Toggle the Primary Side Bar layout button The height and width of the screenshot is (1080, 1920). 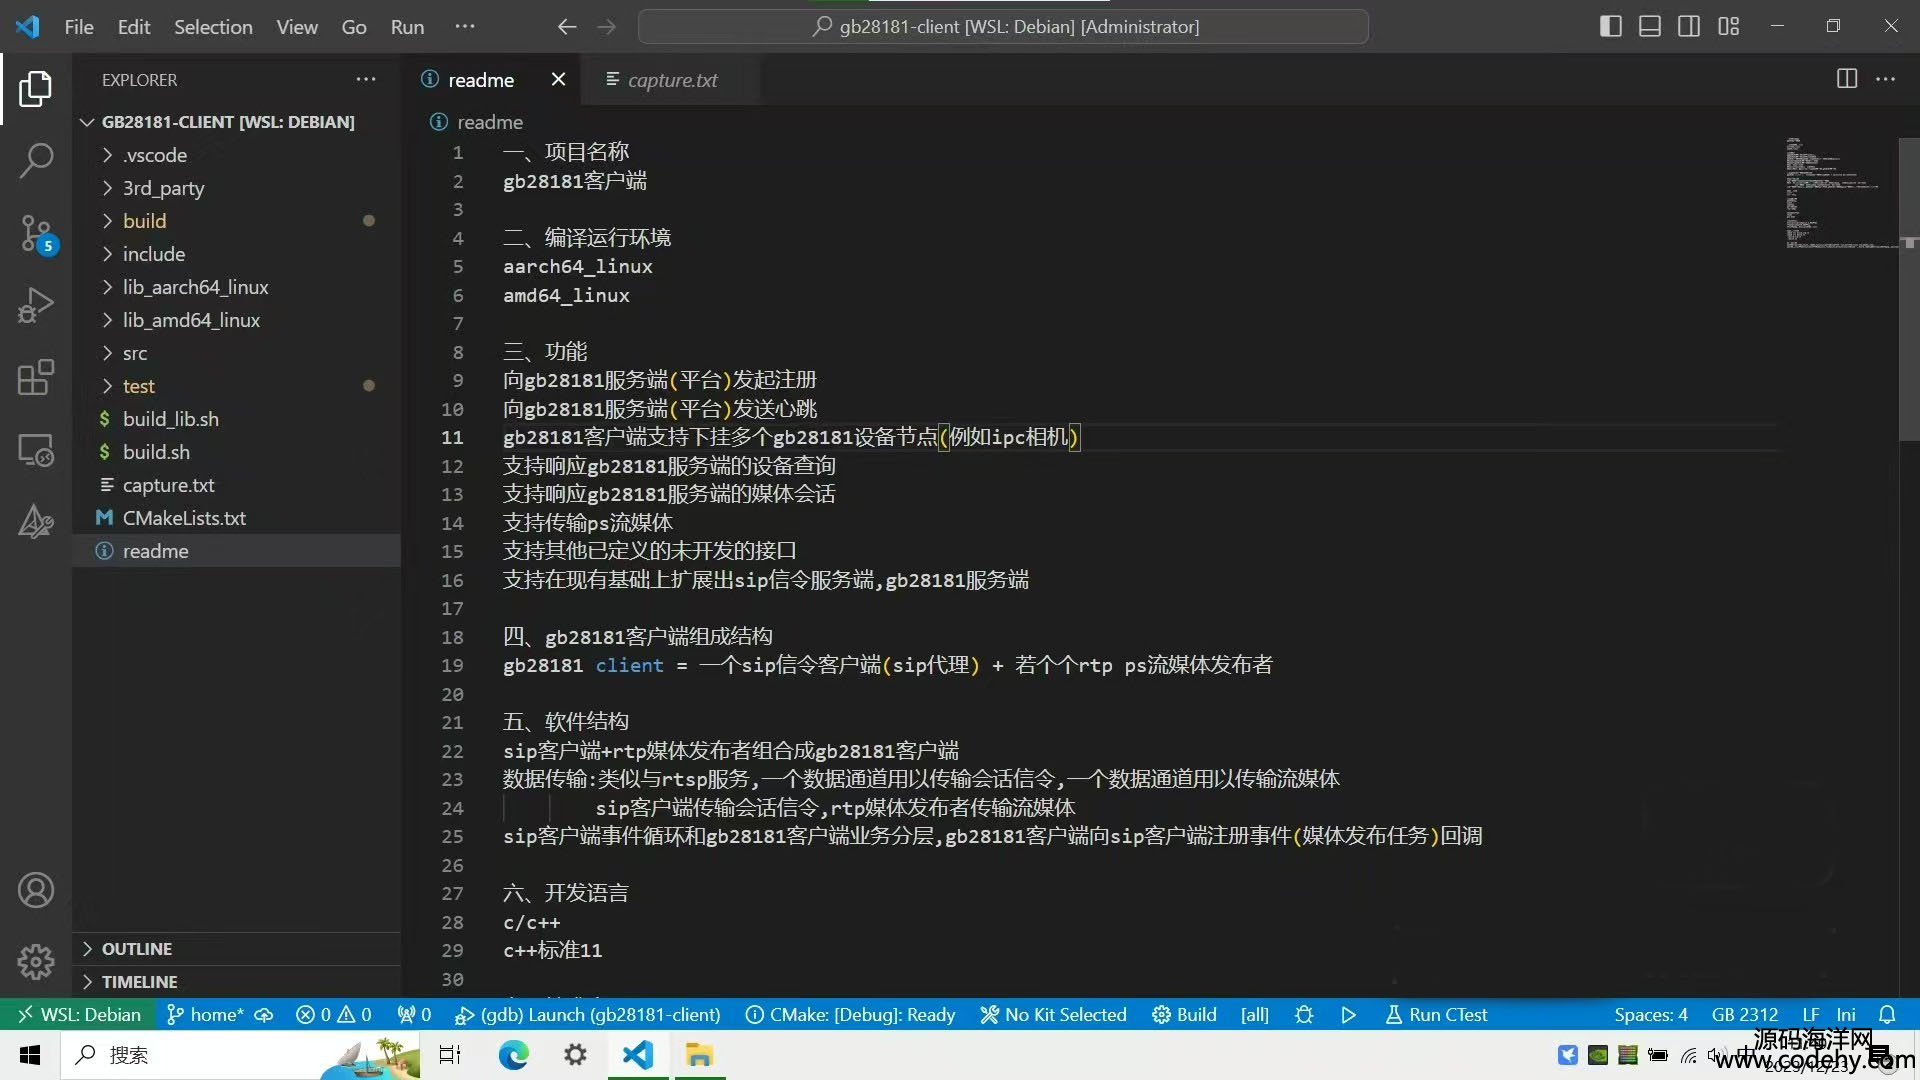(x=1610, y=26)
